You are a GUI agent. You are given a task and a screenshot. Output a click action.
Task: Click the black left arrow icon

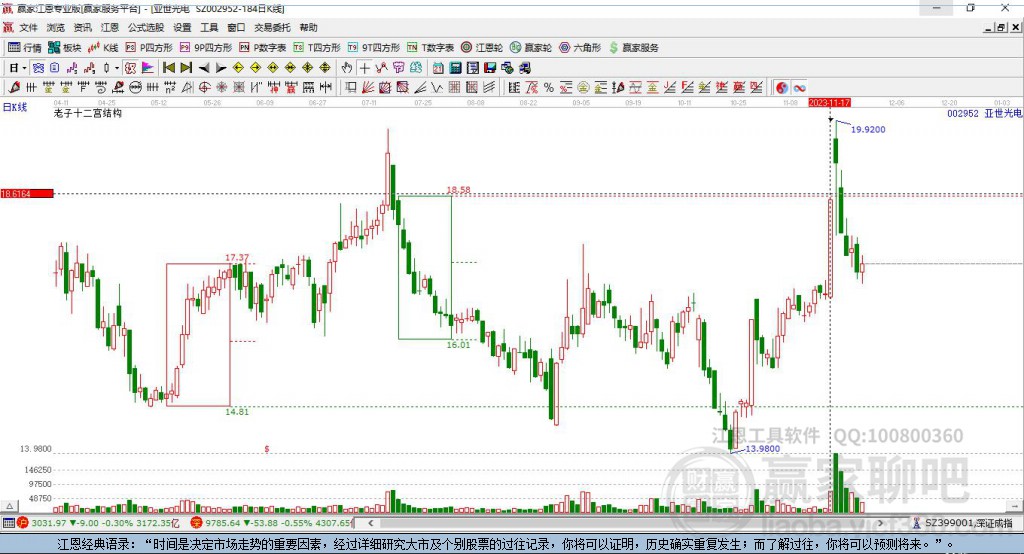204,68
